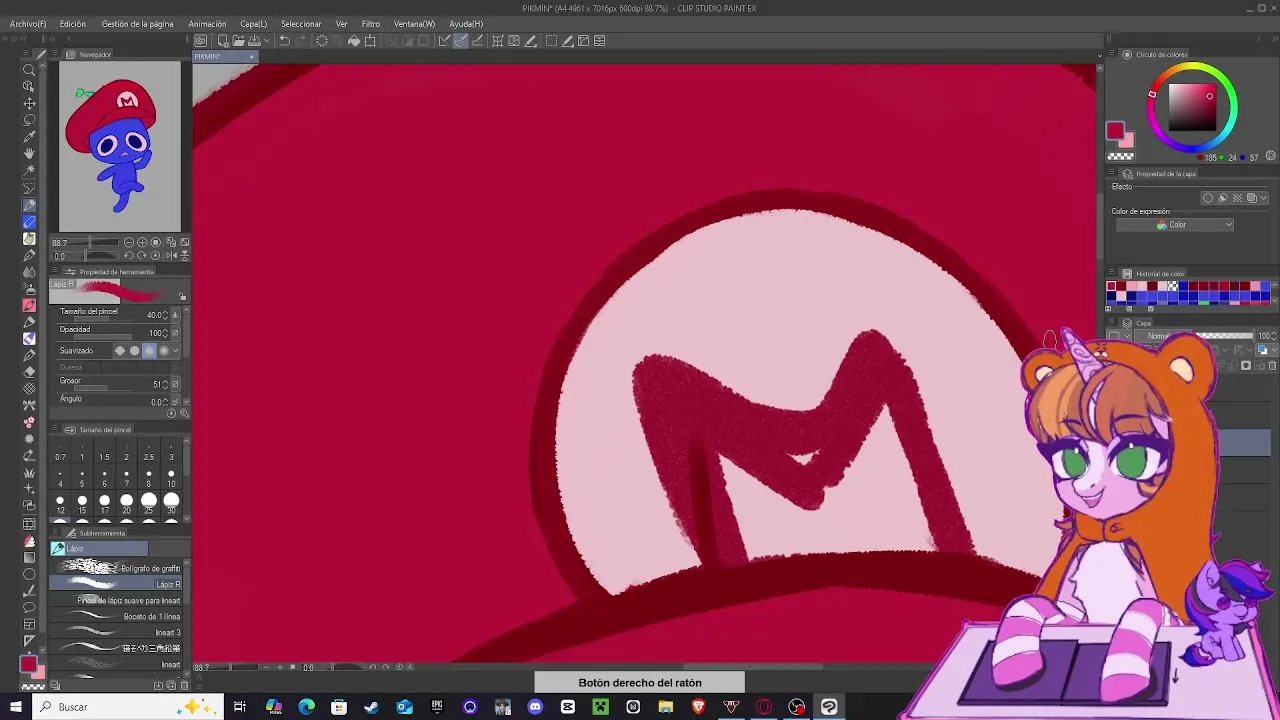The height and width of the screenshot is (720, 1280).
Task: Select the red main color swatch in toolbox
Action: pos(29,665)
